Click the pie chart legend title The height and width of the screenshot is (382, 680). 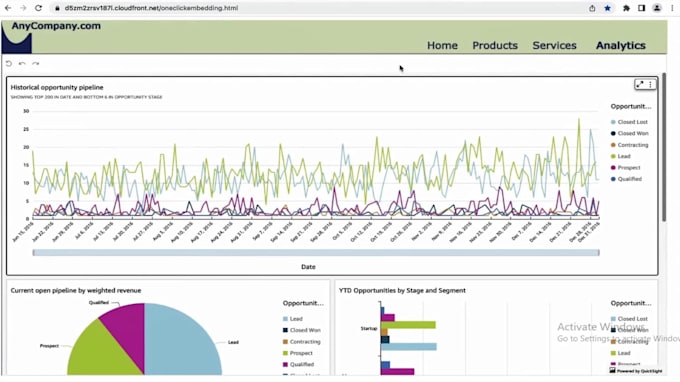click(303, 303)
